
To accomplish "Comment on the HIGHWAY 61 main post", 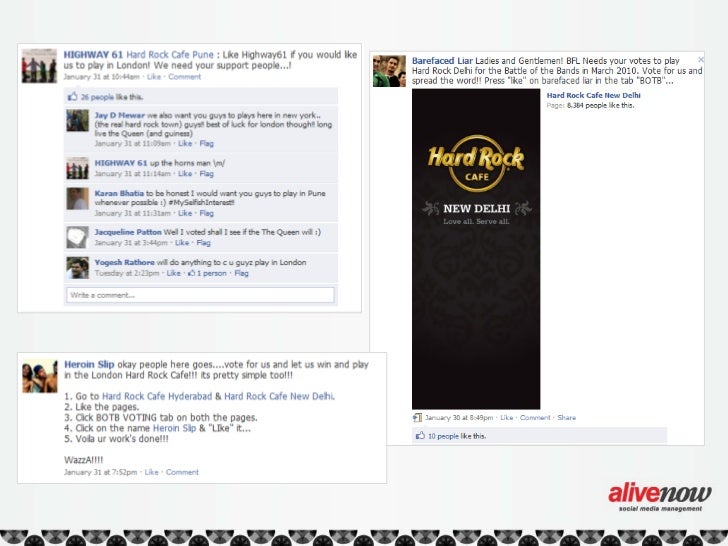I will [x=184, y=77].
